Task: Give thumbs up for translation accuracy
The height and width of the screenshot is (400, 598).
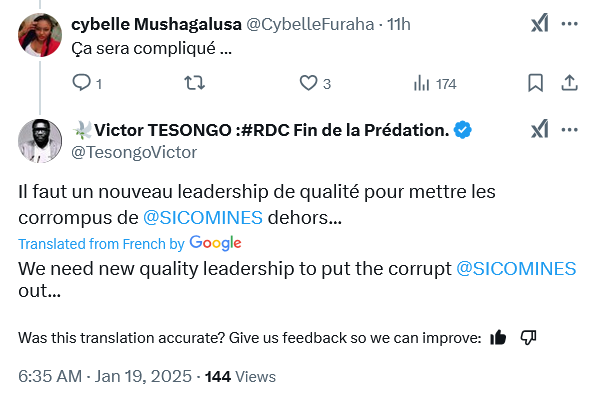Action: 498,337
